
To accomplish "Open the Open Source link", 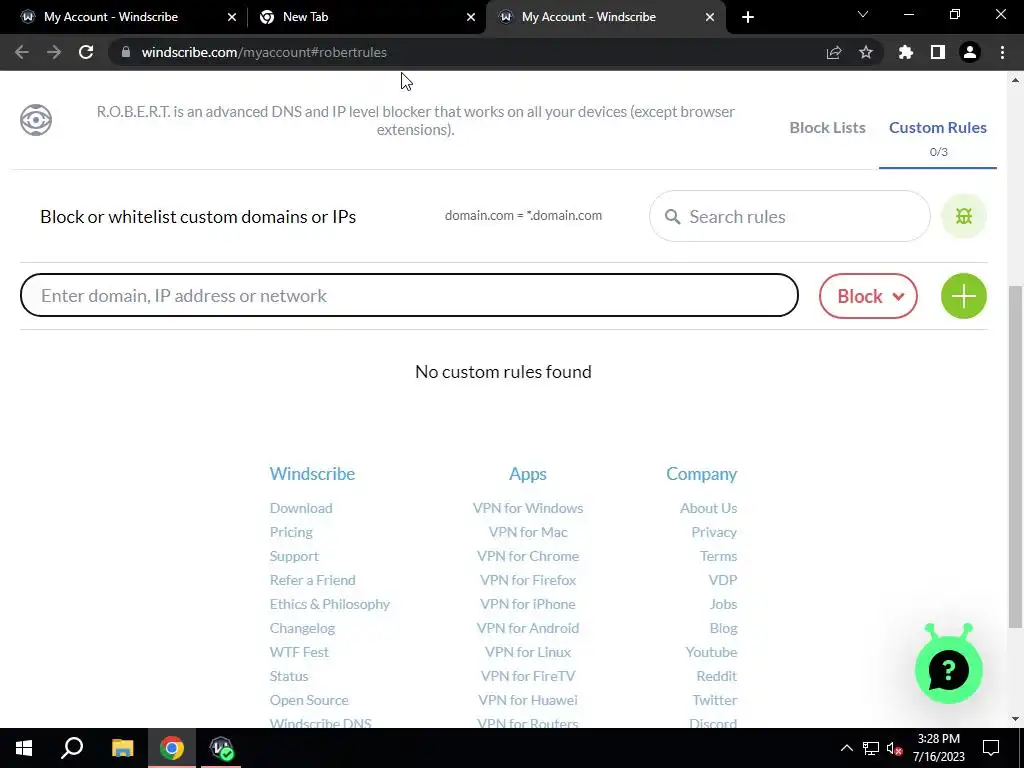I will tap(309, 700).
